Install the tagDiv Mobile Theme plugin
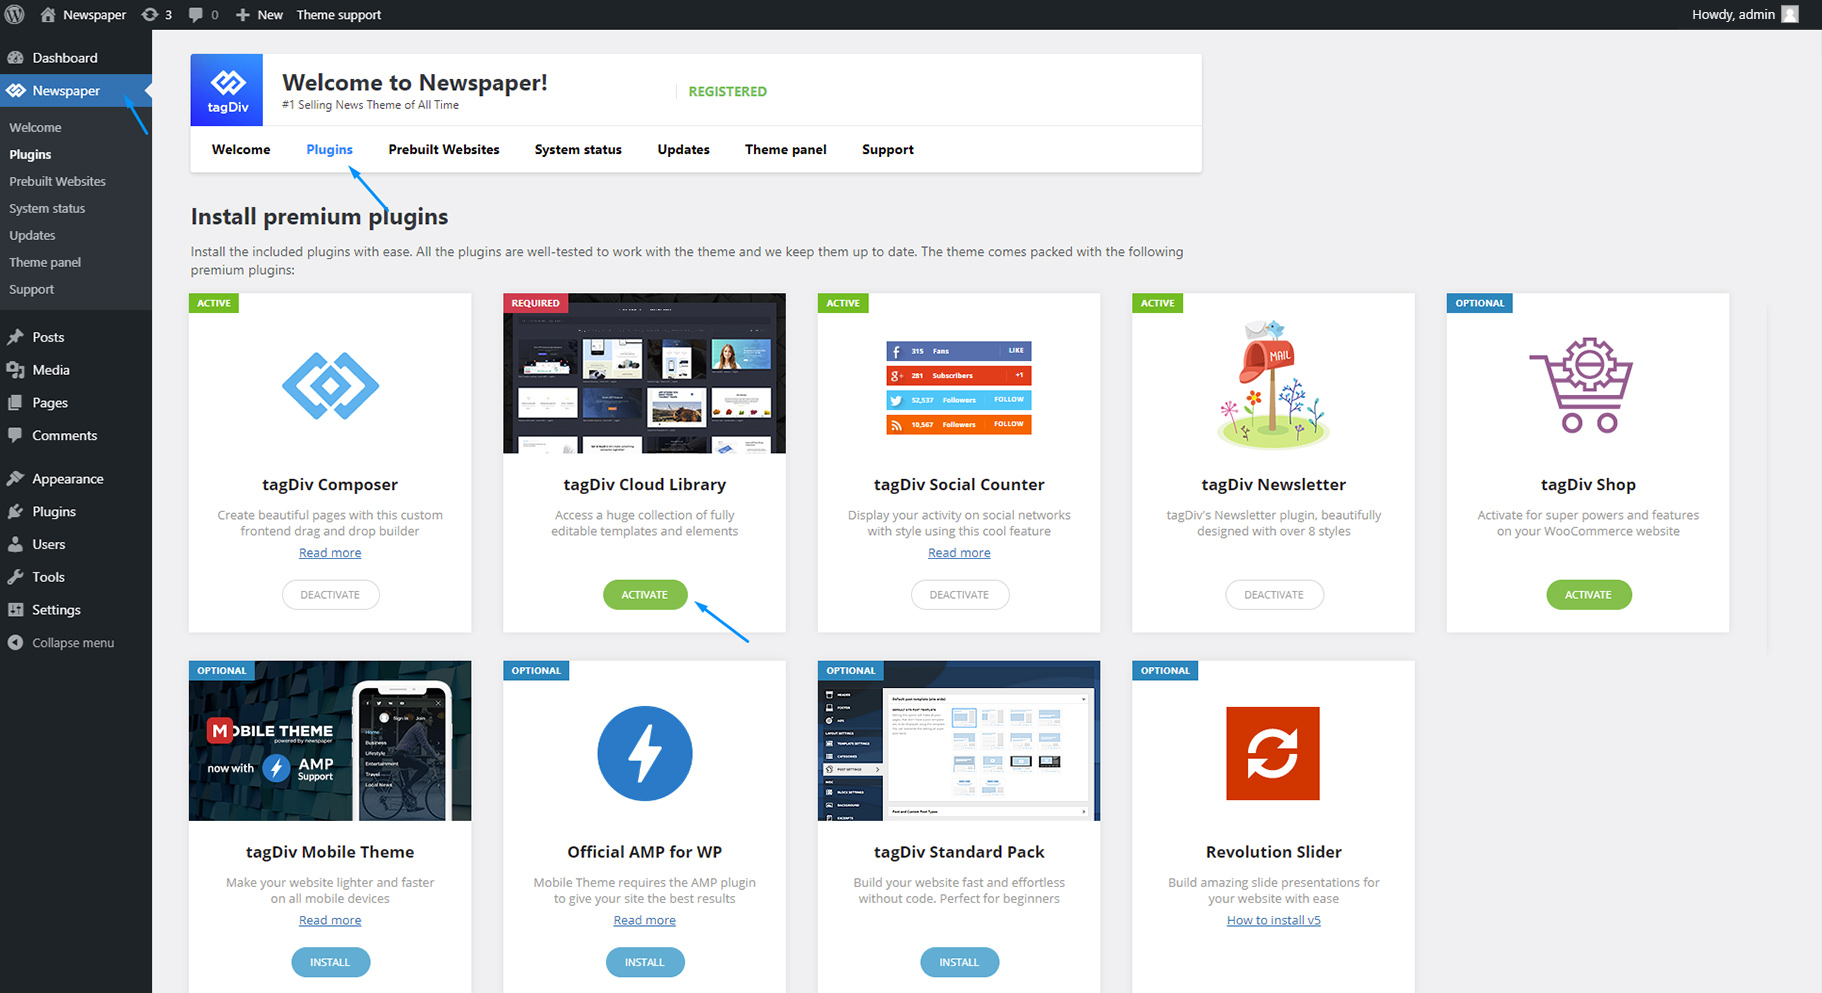Viewport: 1822px width, 993px height. (330, 962)
